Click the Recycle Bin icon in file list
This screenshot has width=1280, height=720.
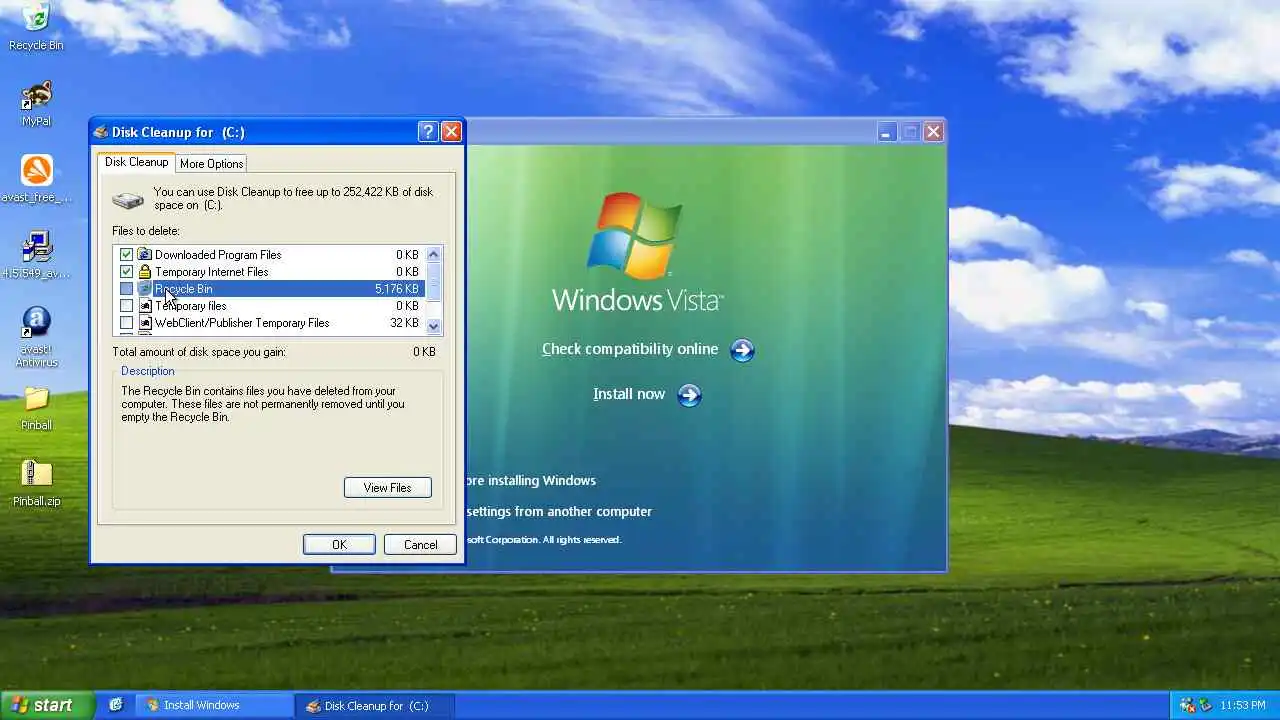[x=145, y=289]
